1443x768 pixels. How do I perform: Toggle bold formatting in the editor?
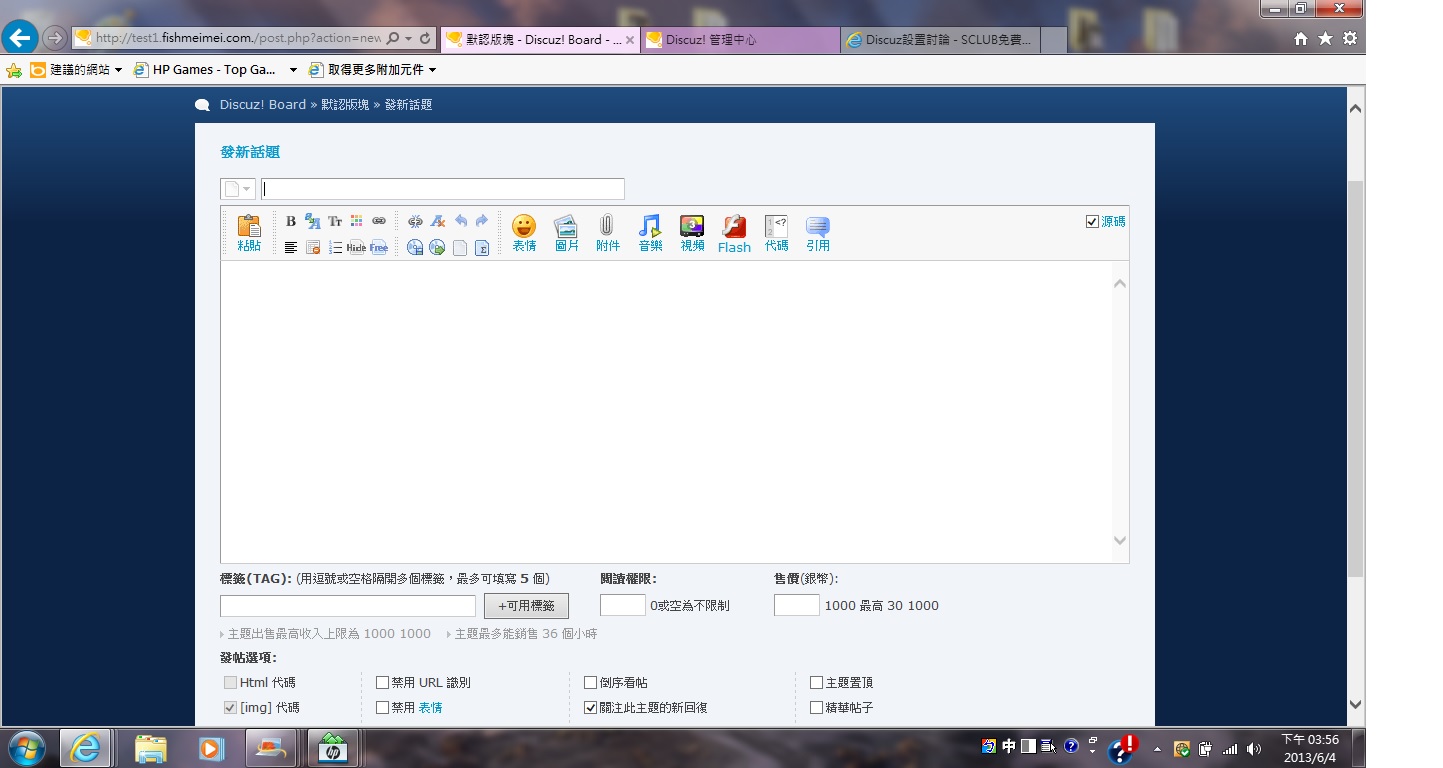[291, 221]
